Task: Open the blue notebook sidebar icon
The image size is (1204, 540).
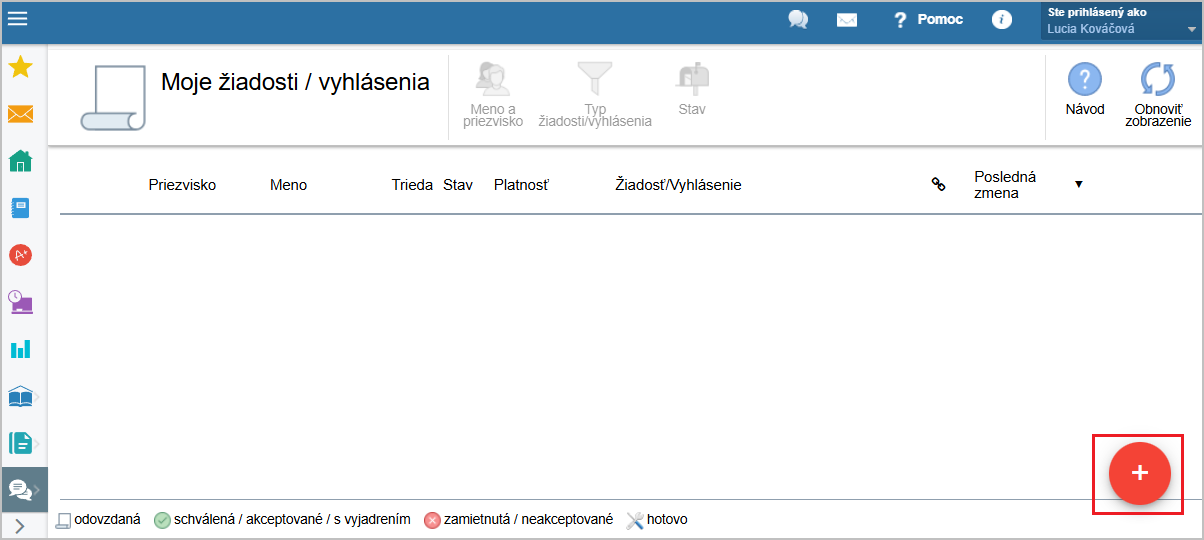Action: [20, 208]
